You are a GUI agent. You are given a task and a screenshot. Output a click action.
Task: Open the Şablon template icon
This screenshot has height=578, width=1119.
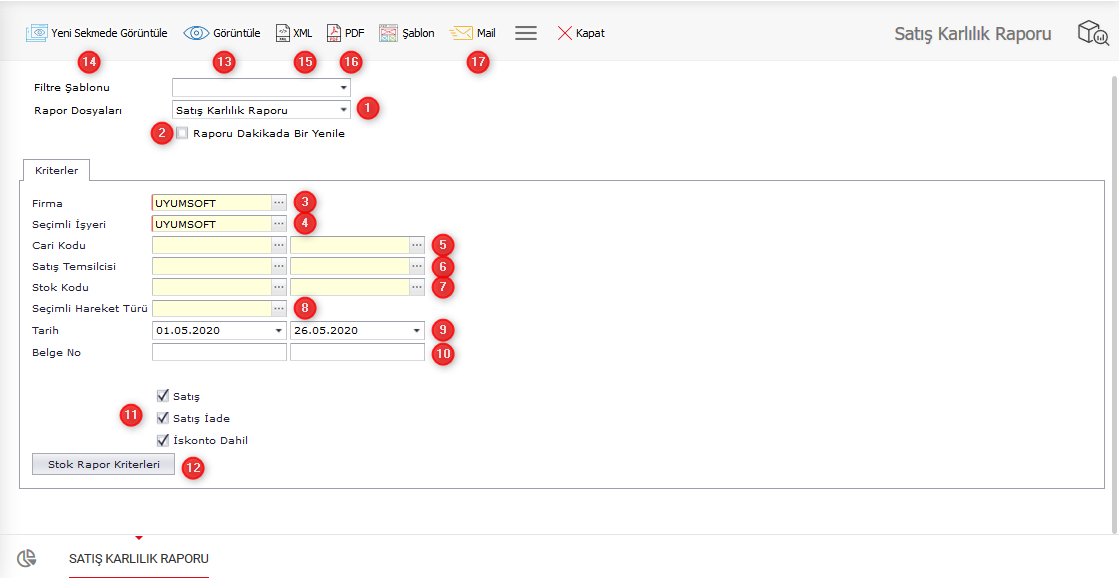[389, 33]
